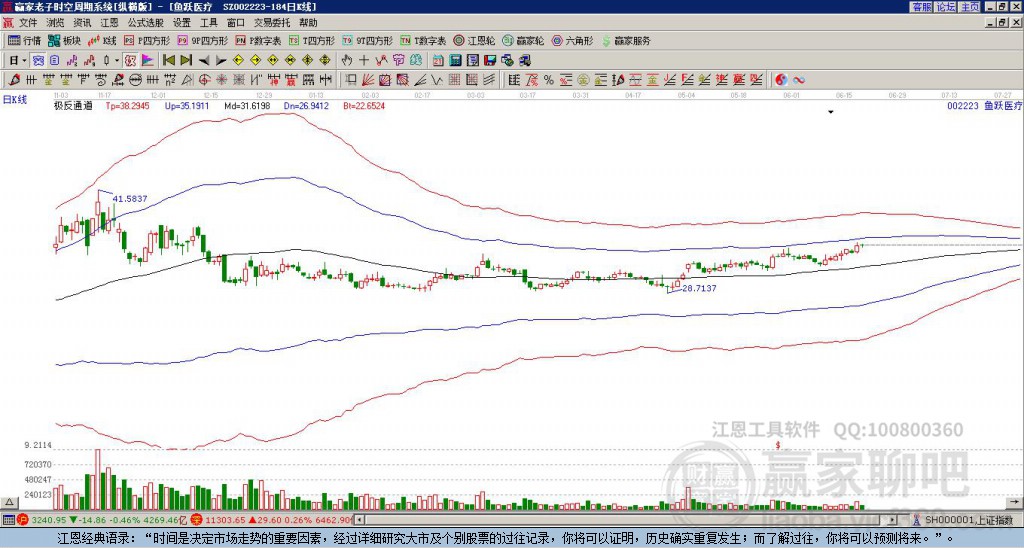Viewport: 1024px width, 548px height.
Task: Click the save floppy disk icon
Action: [x=490, y=61]
